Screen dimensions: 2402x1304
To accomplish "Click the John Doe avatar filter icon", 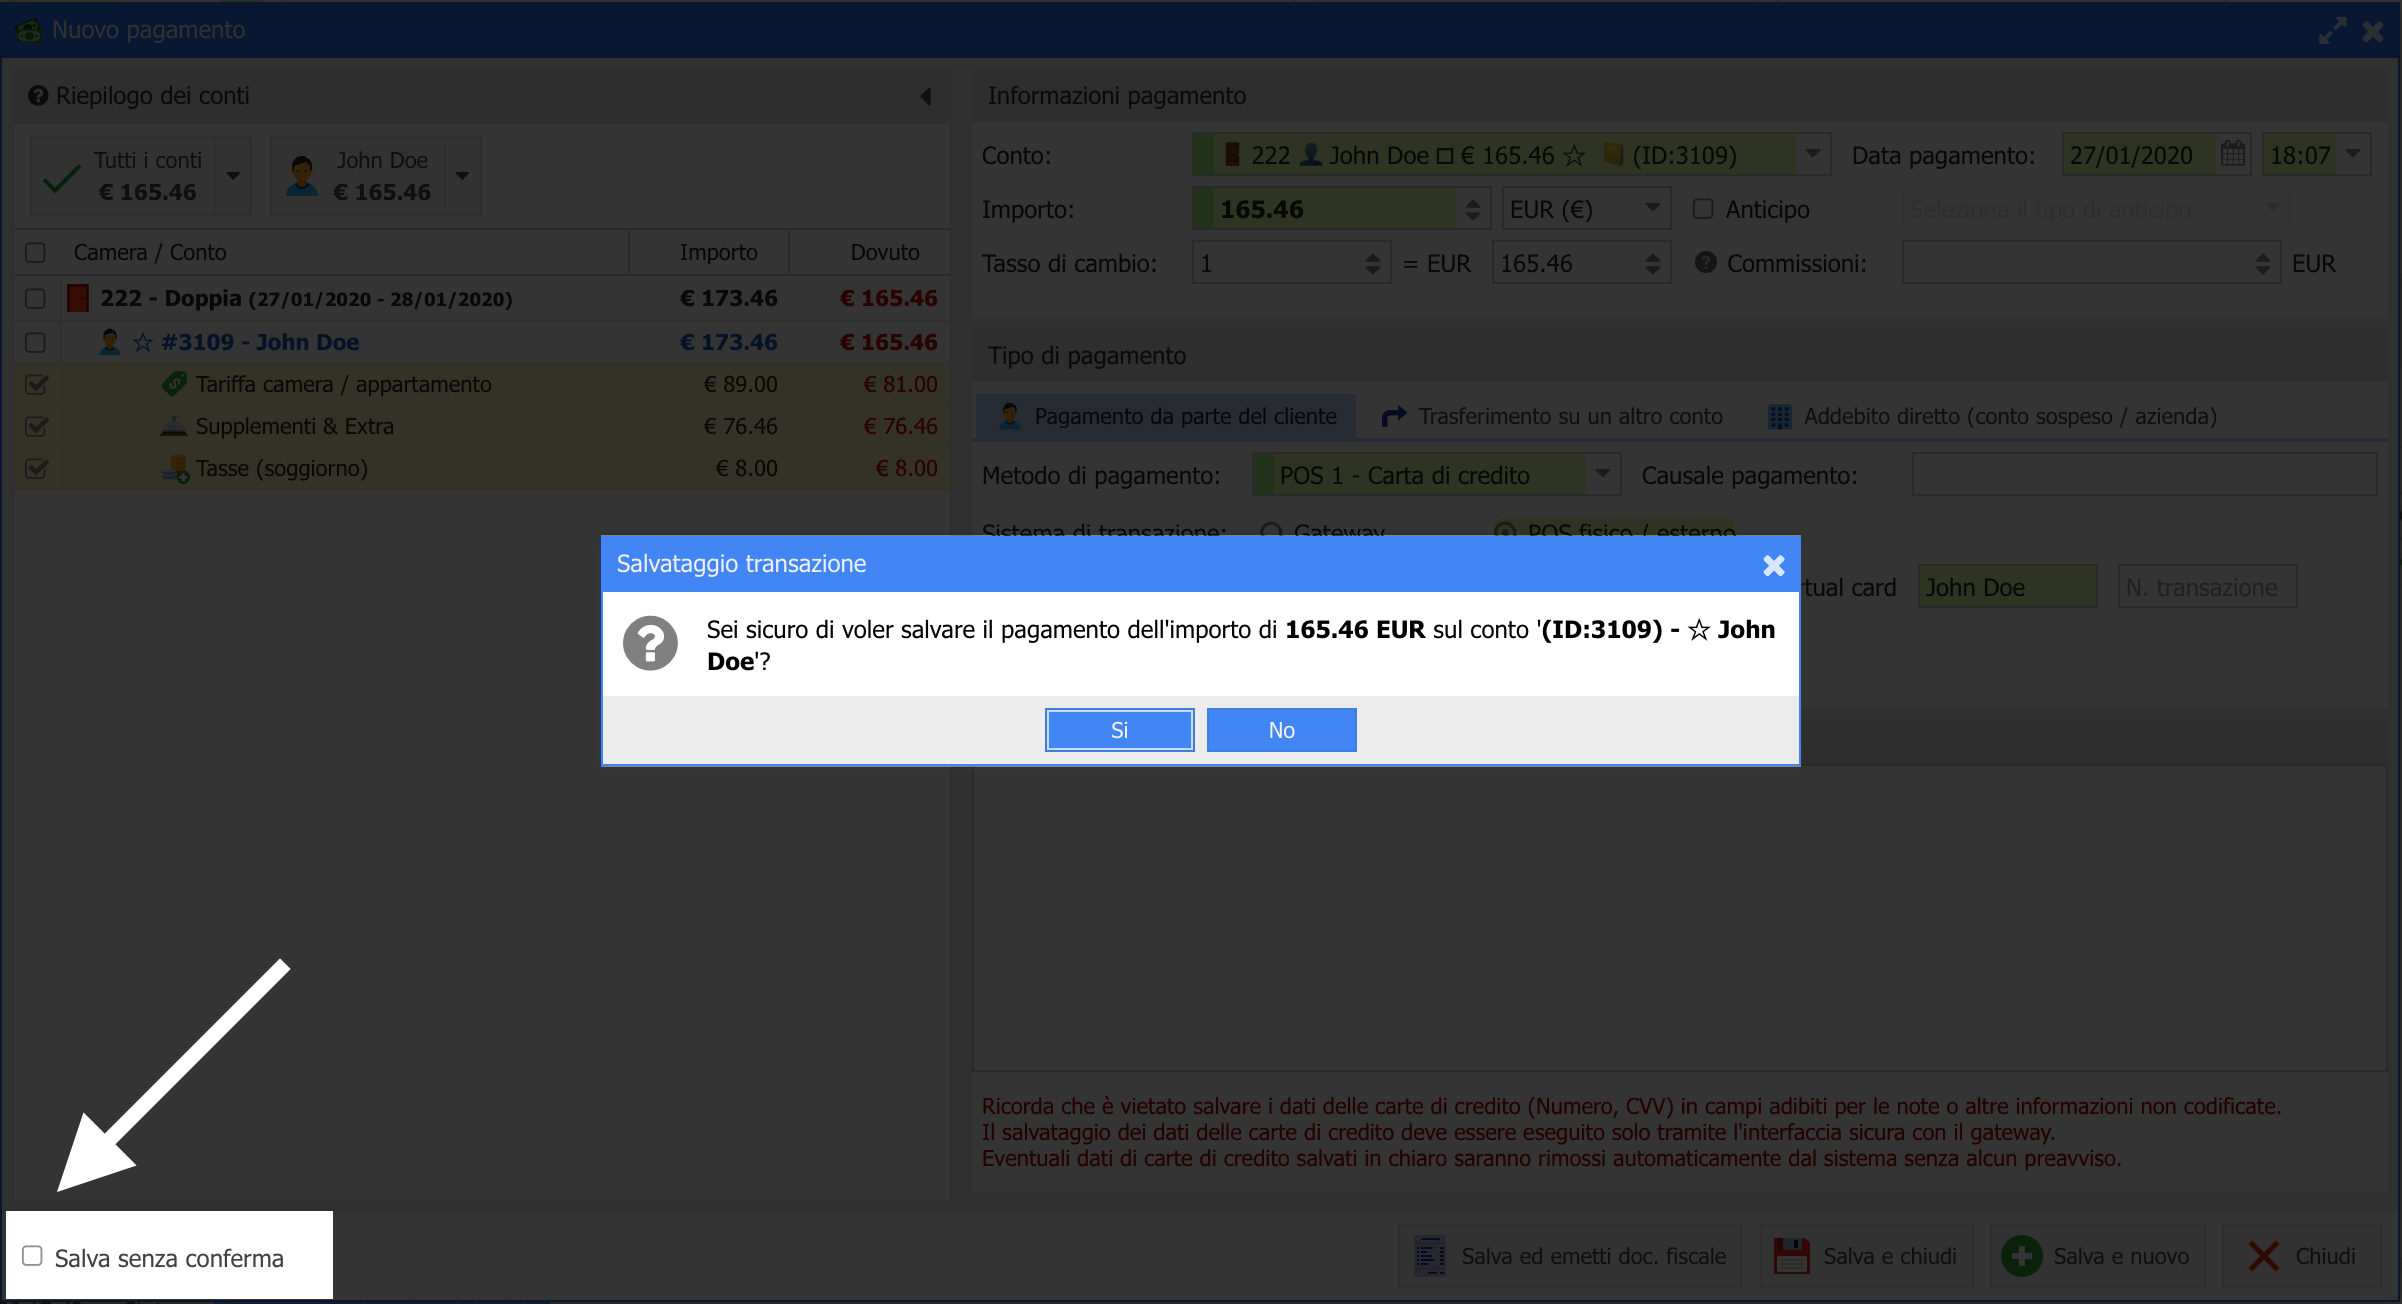I will pos(302,176).
